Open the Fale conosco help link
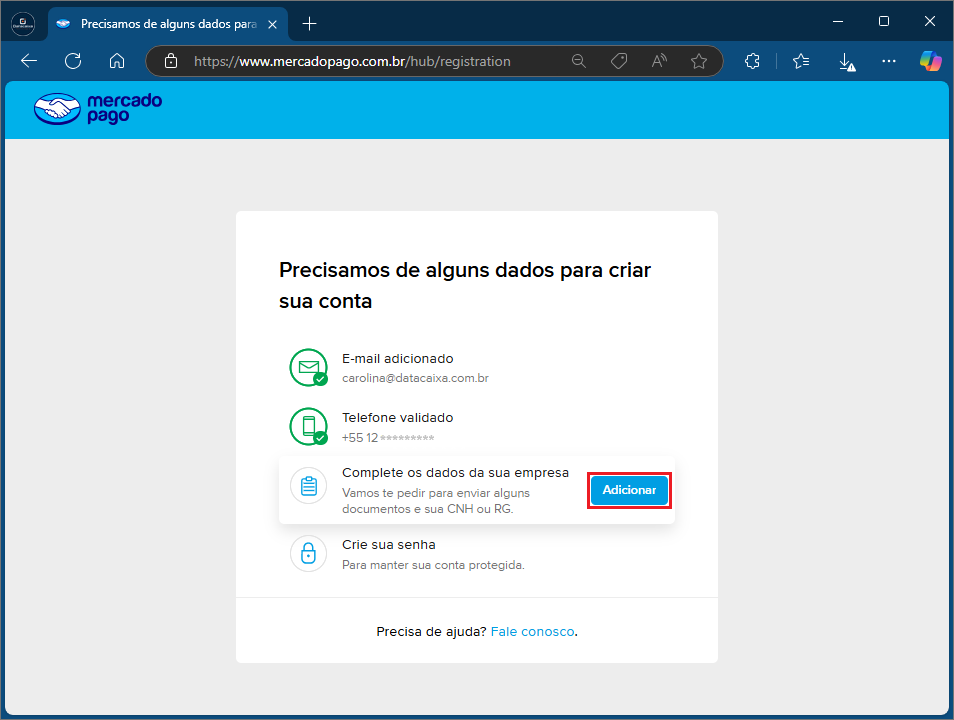This screenshot has height=720, width=954. (532, 632)
